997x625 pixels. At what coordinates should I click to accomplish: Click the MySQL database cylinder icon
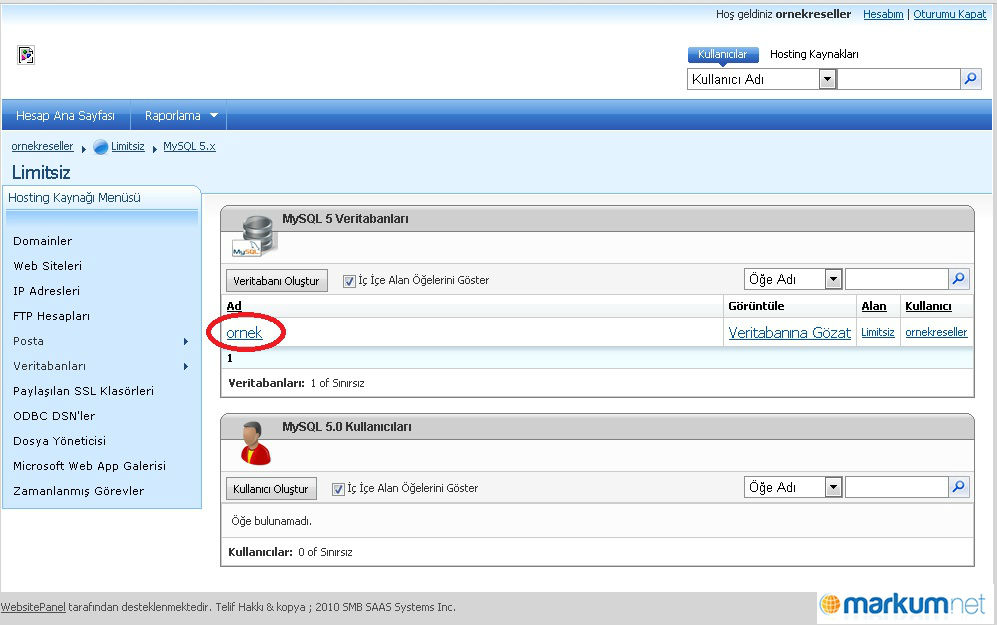click(253, 236)
